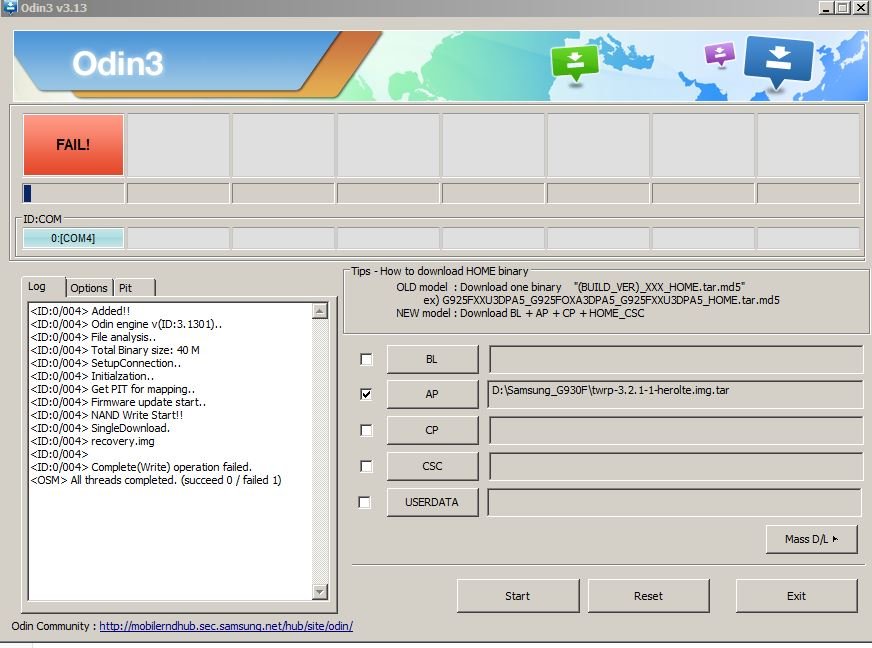This screenshot has width=872, height=648.
Task: Select log line 'Firmware update start..'
Action: pos(118,402)
